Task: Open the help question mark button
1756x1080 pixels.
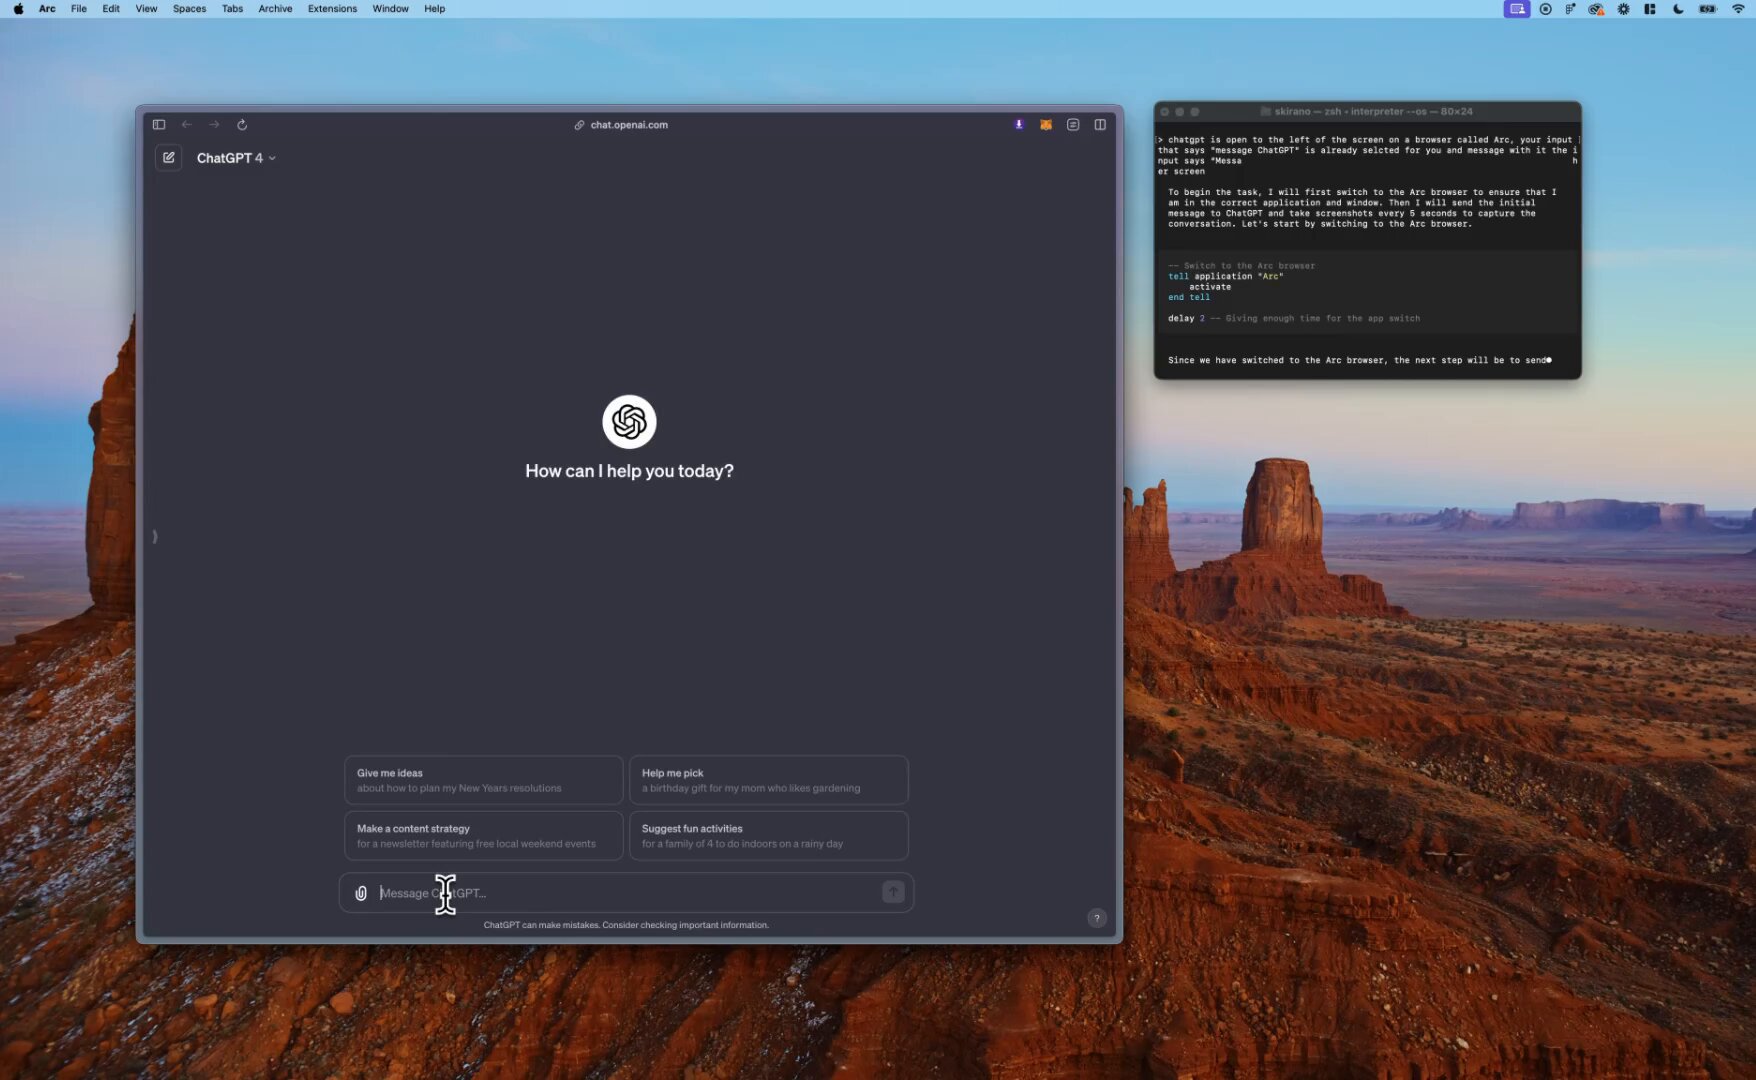Action: click(x=1097, y=918)
